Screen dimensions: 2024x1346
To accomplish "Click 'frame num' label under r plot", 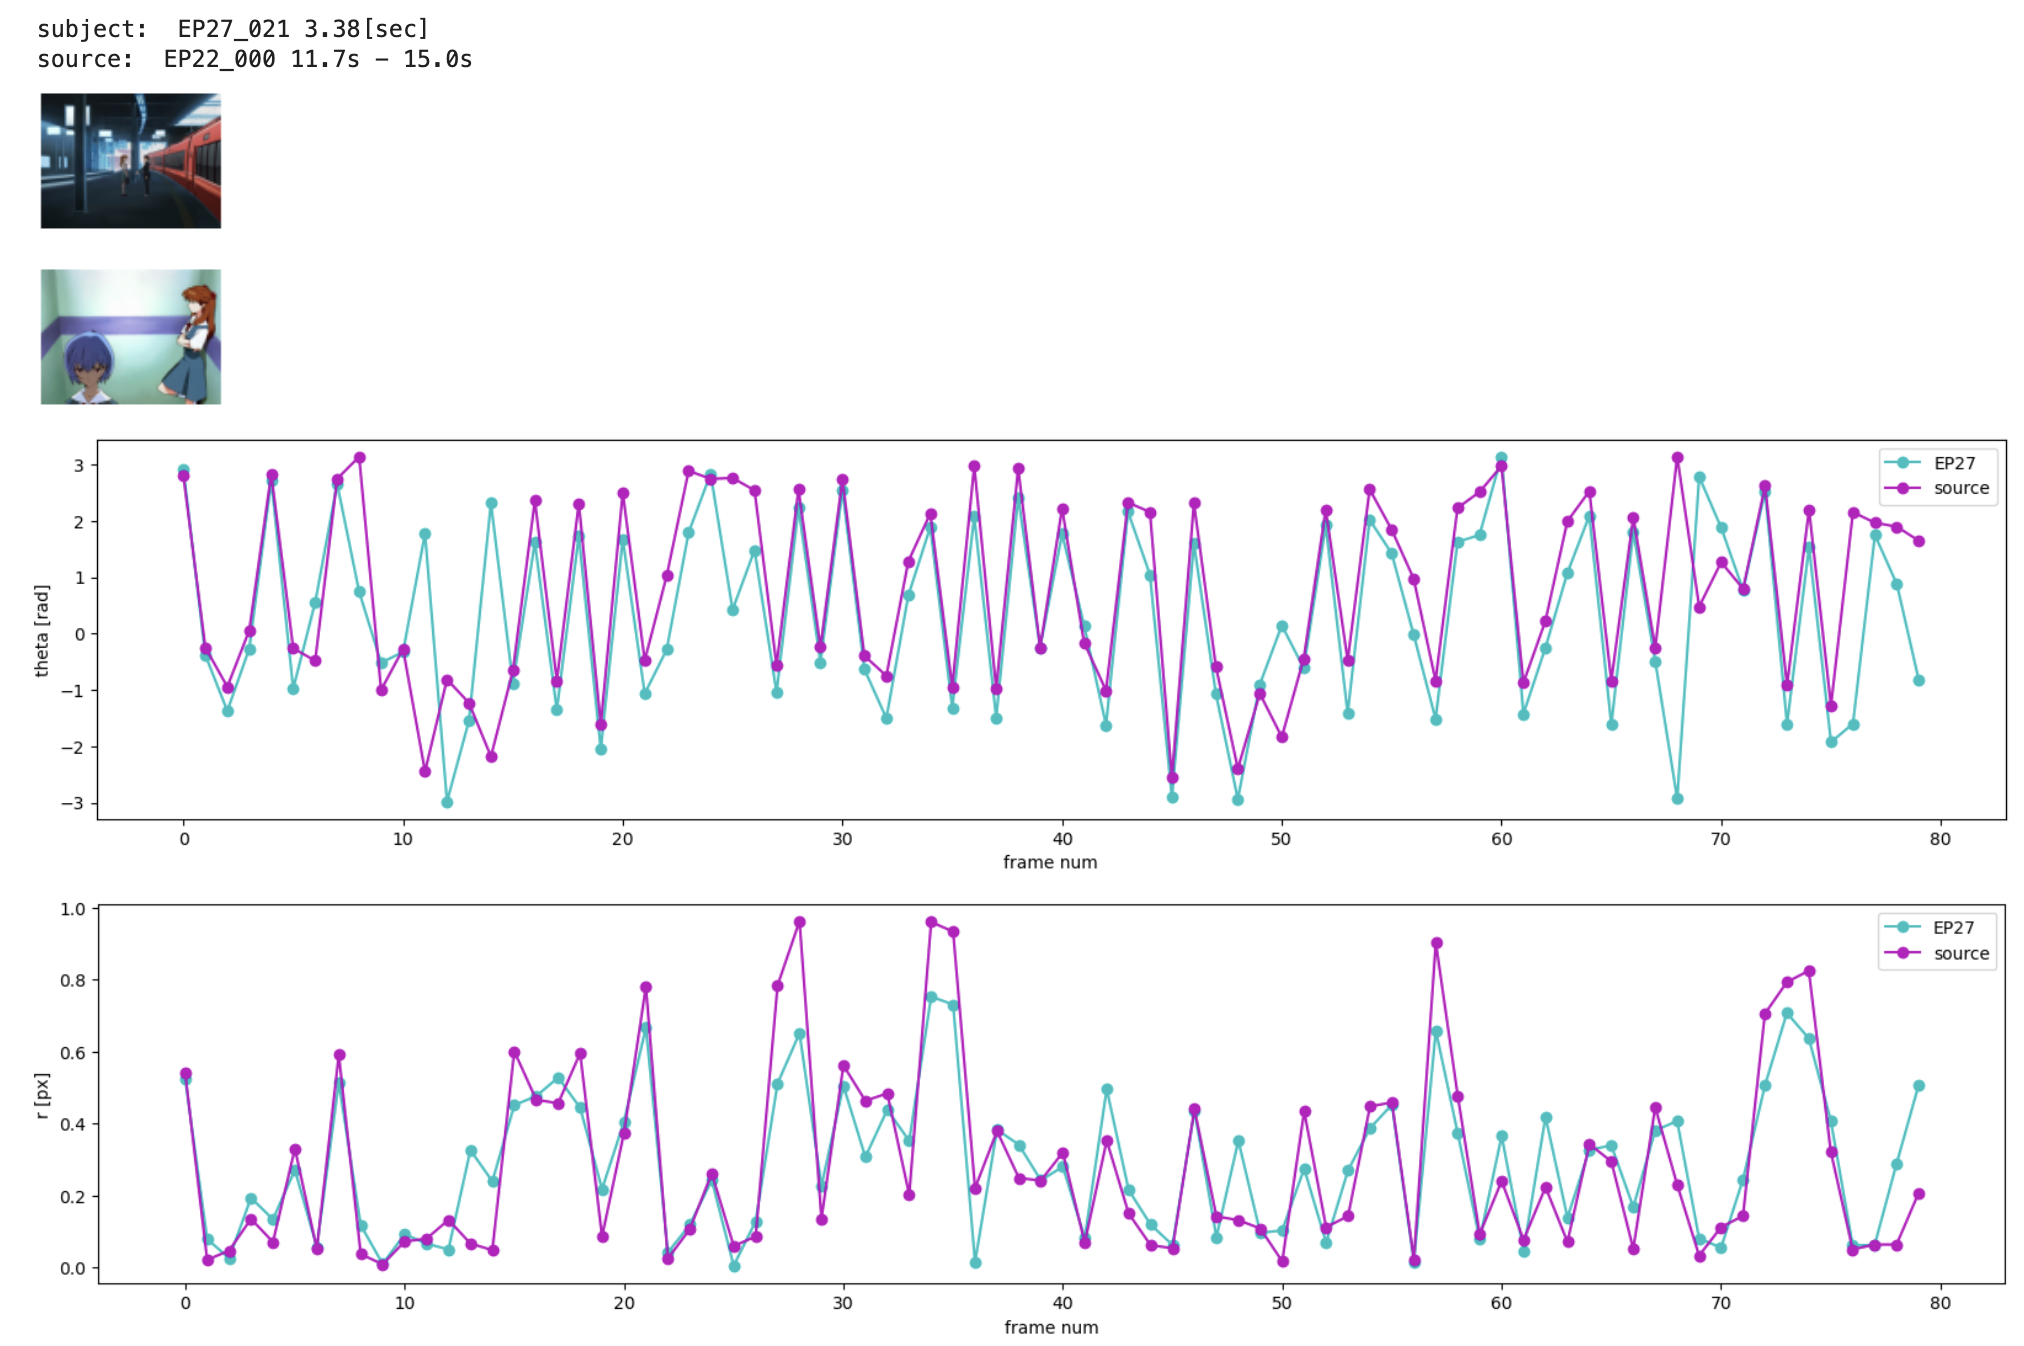I will [x=1050, y=1327].
